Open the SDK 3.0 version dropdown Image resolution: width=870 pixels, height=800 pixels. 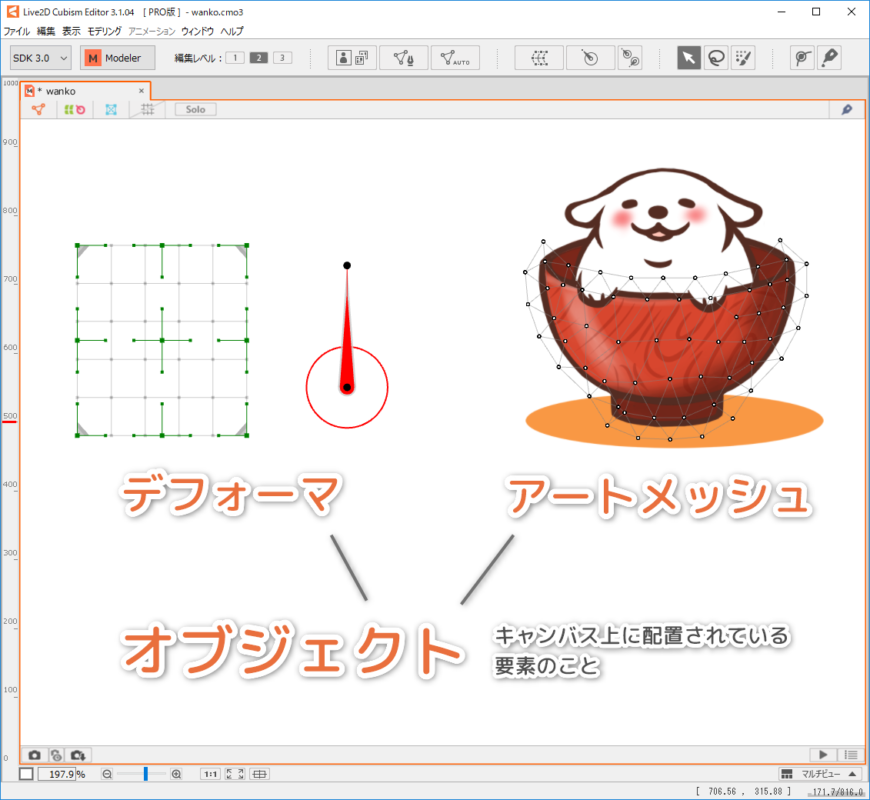click(x=41, y=58)
